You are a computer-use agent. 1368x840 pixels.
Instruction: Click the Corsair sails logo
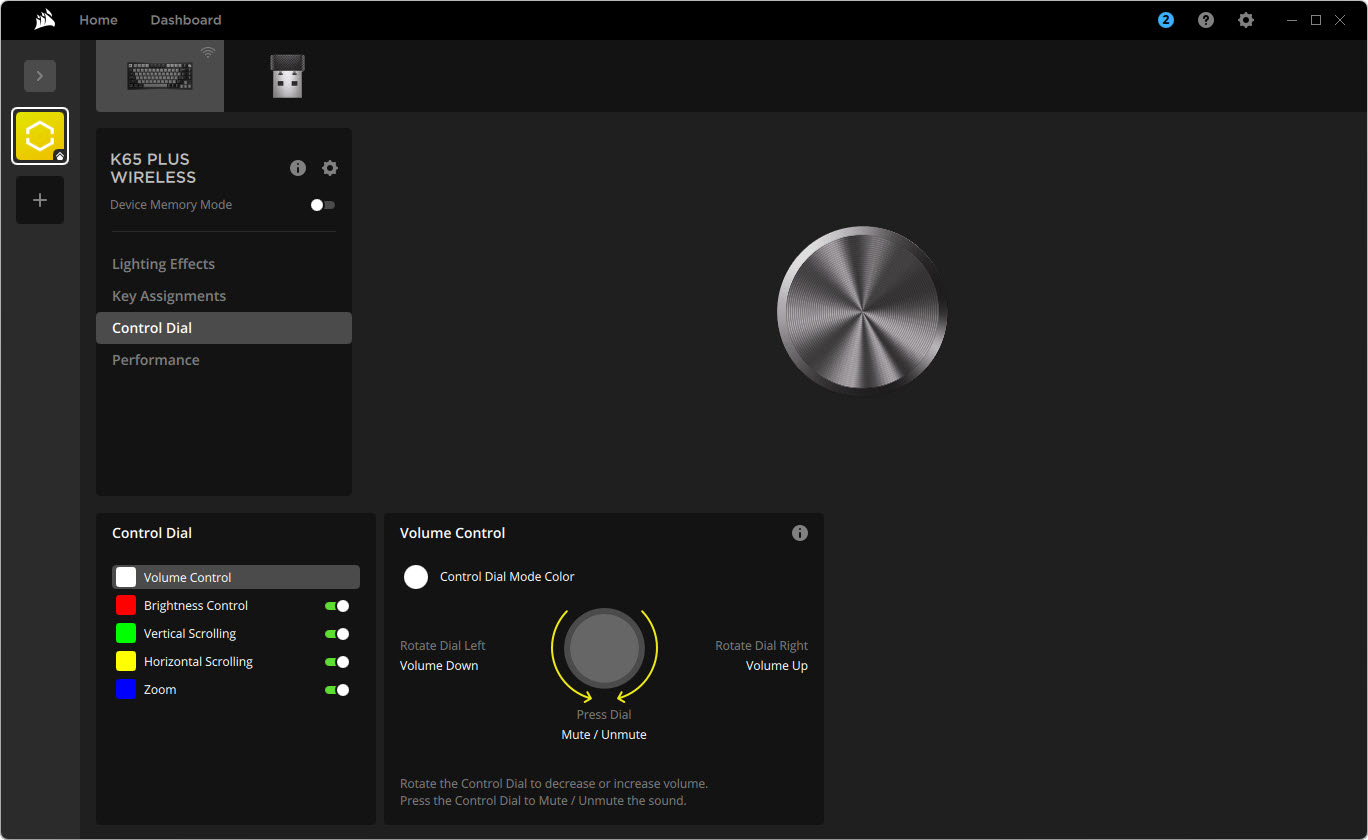[x=44, y=19]
